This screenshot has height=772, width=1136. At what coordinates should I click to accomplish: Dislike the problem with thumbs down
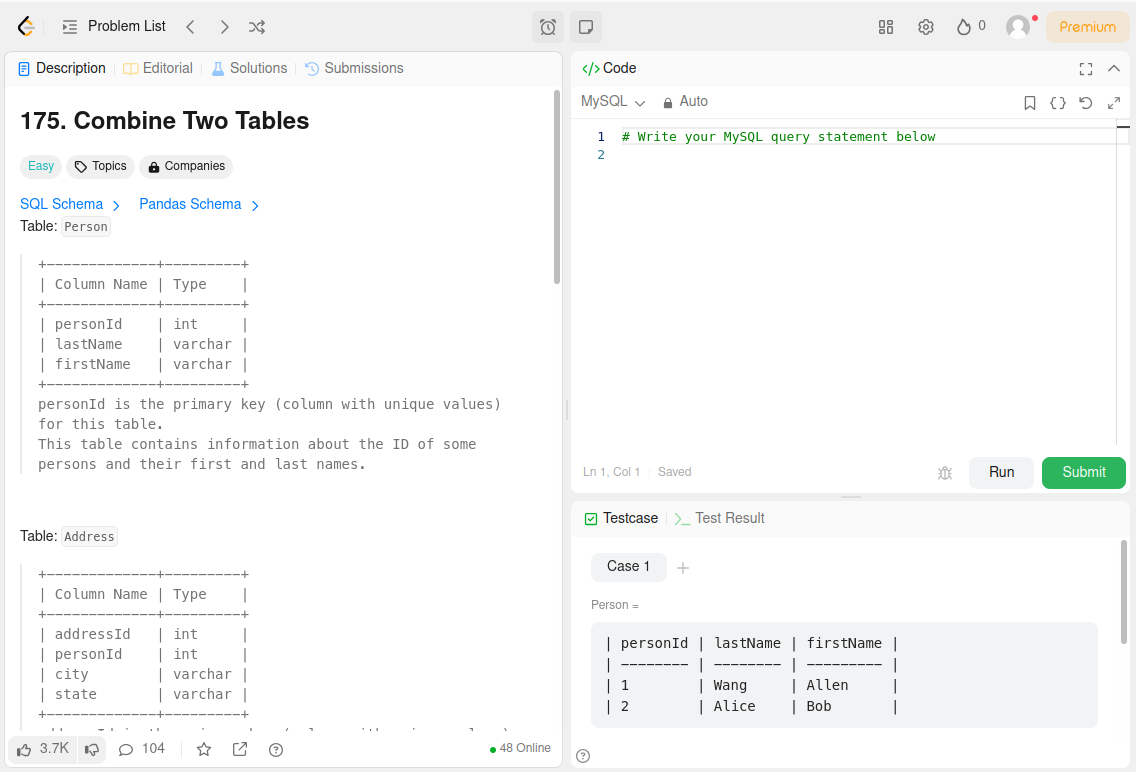tap(92, 749)
